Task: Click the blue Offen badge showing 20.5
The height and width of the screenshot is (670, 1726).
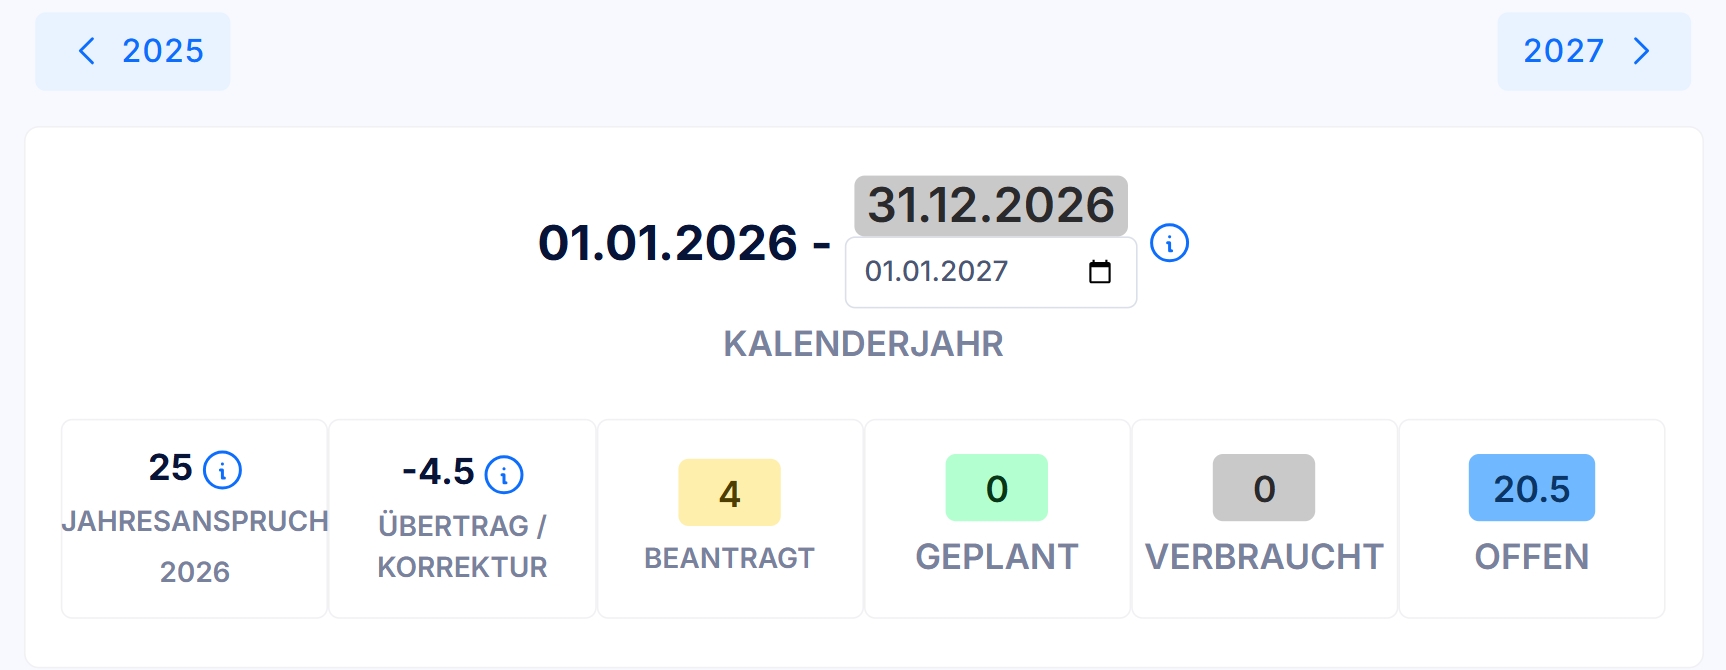Action: click(x=1532, y=488)
